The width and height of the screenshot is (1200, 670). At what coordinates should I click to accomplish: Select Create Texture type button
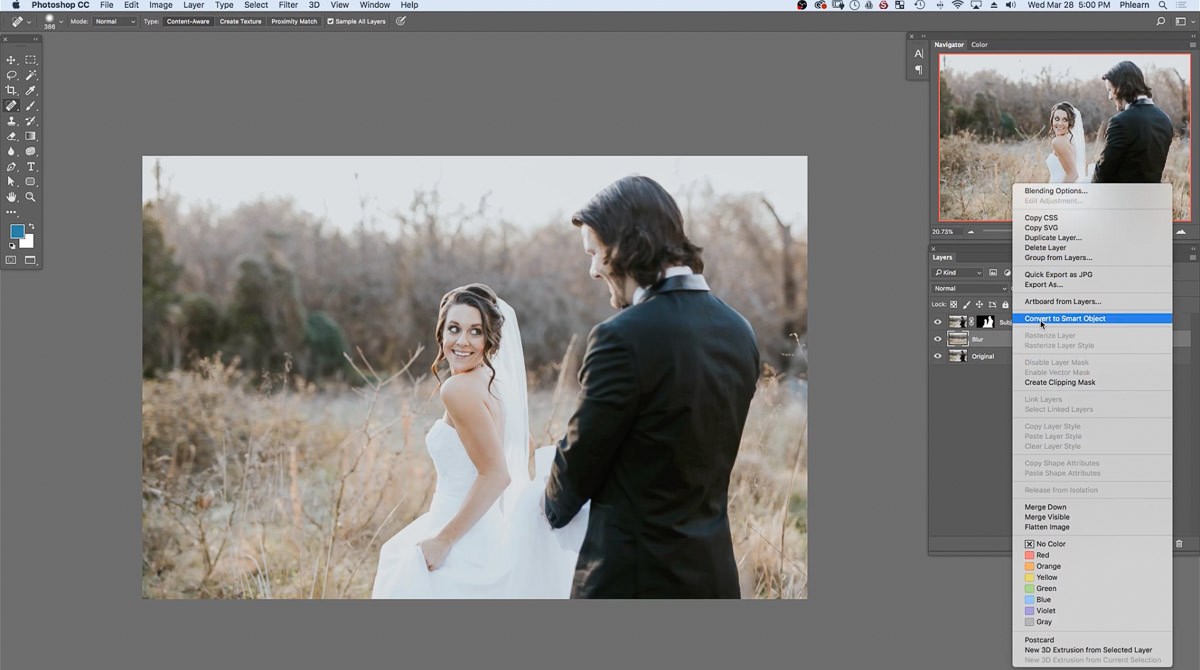(x=241, y=21)
